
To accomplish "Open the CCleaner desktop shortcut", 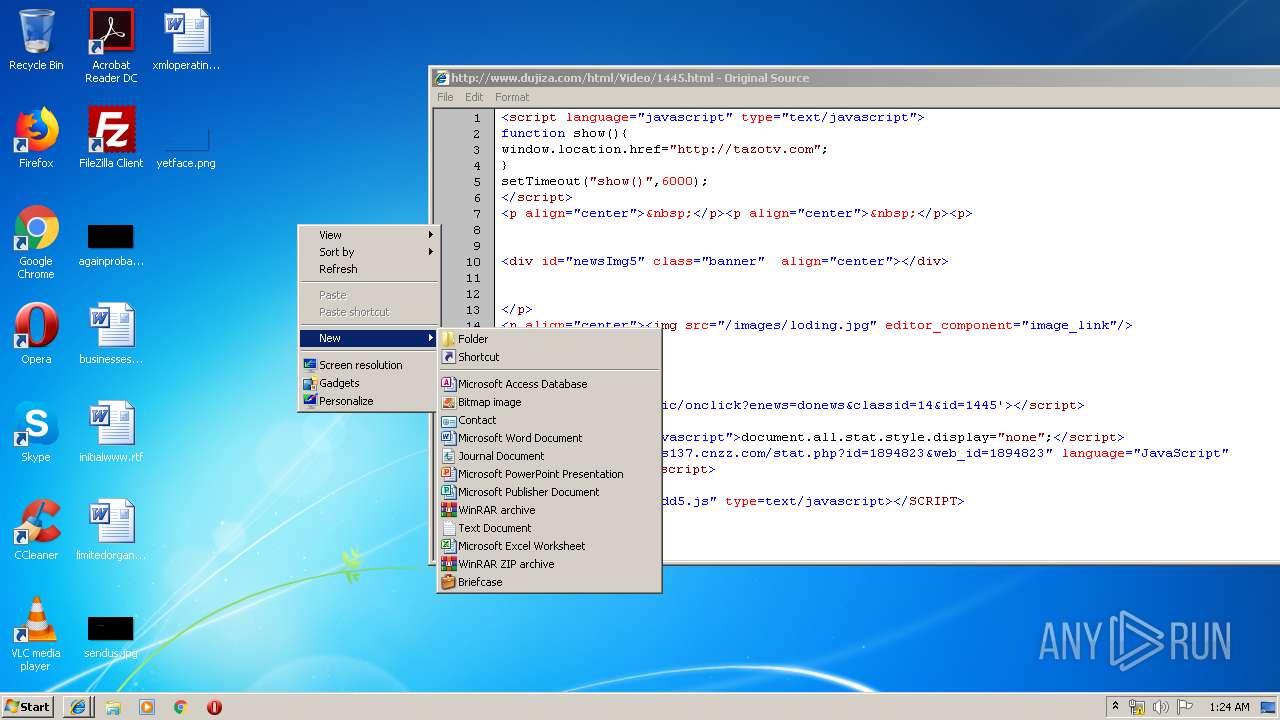I will point(36,530).
